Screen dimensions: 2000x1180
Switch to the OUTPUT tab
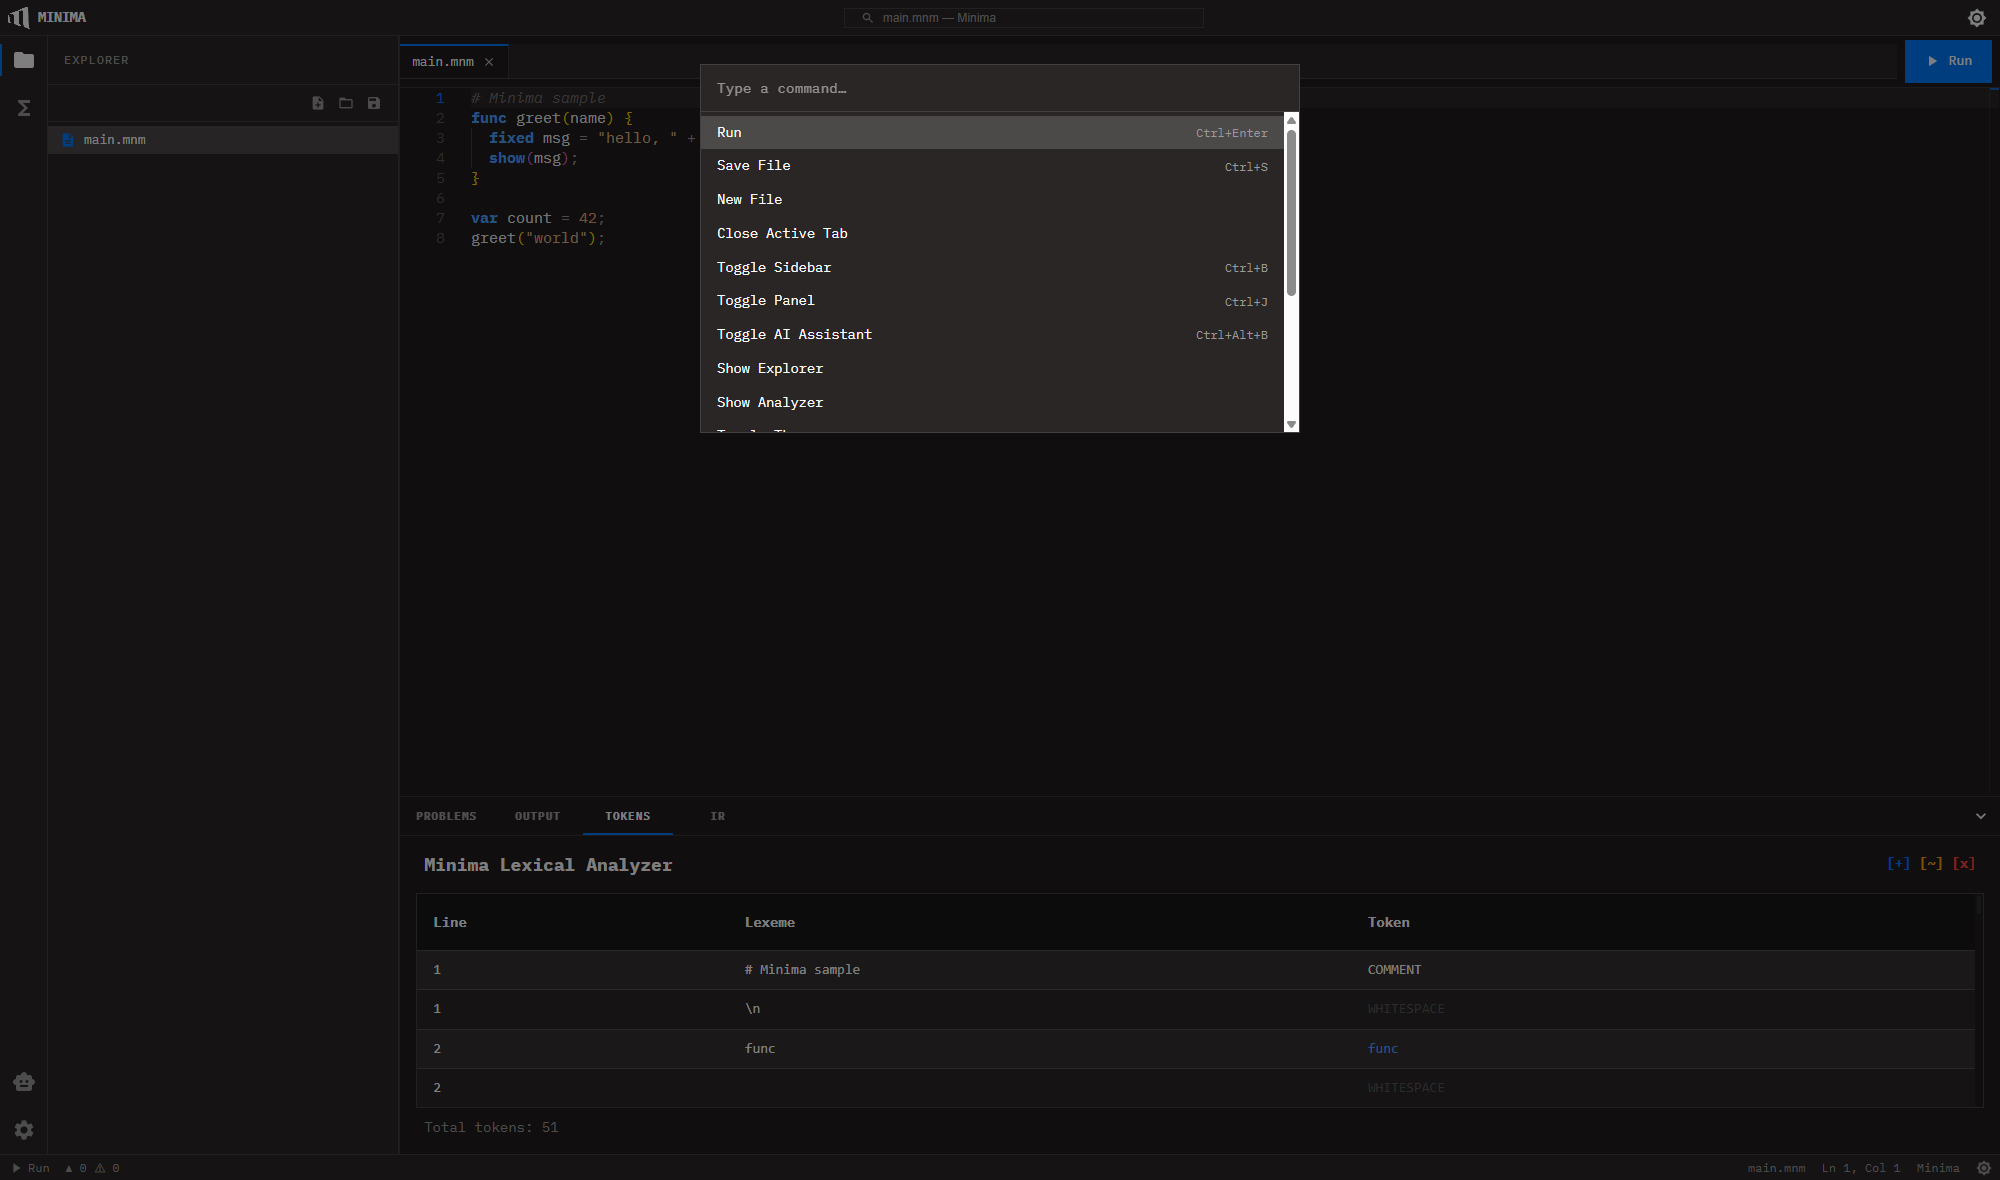[x=537, y=816]
